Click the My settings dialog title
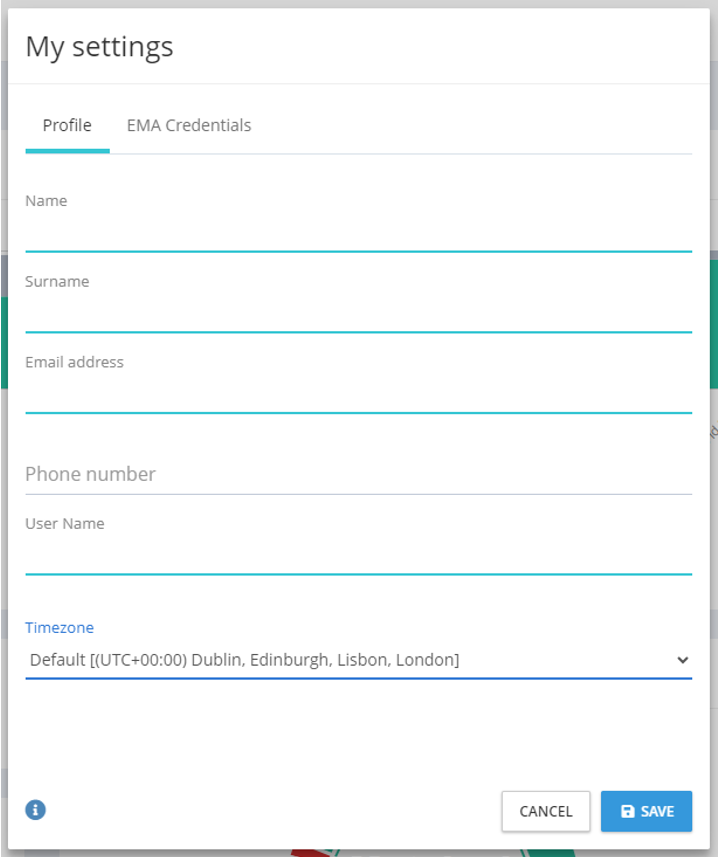Viewport: 719px width, 857px height. pos(99,46)
